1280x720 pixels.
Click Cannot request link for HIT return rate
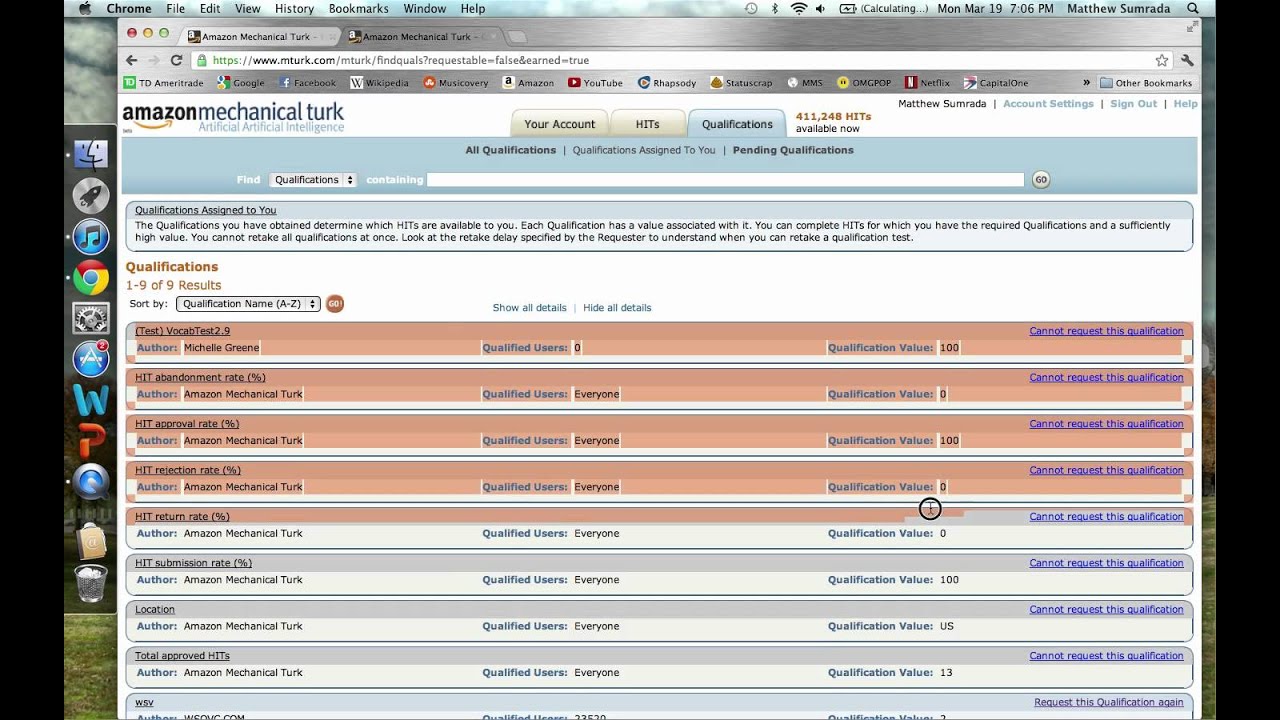(x=1106, y=517)
